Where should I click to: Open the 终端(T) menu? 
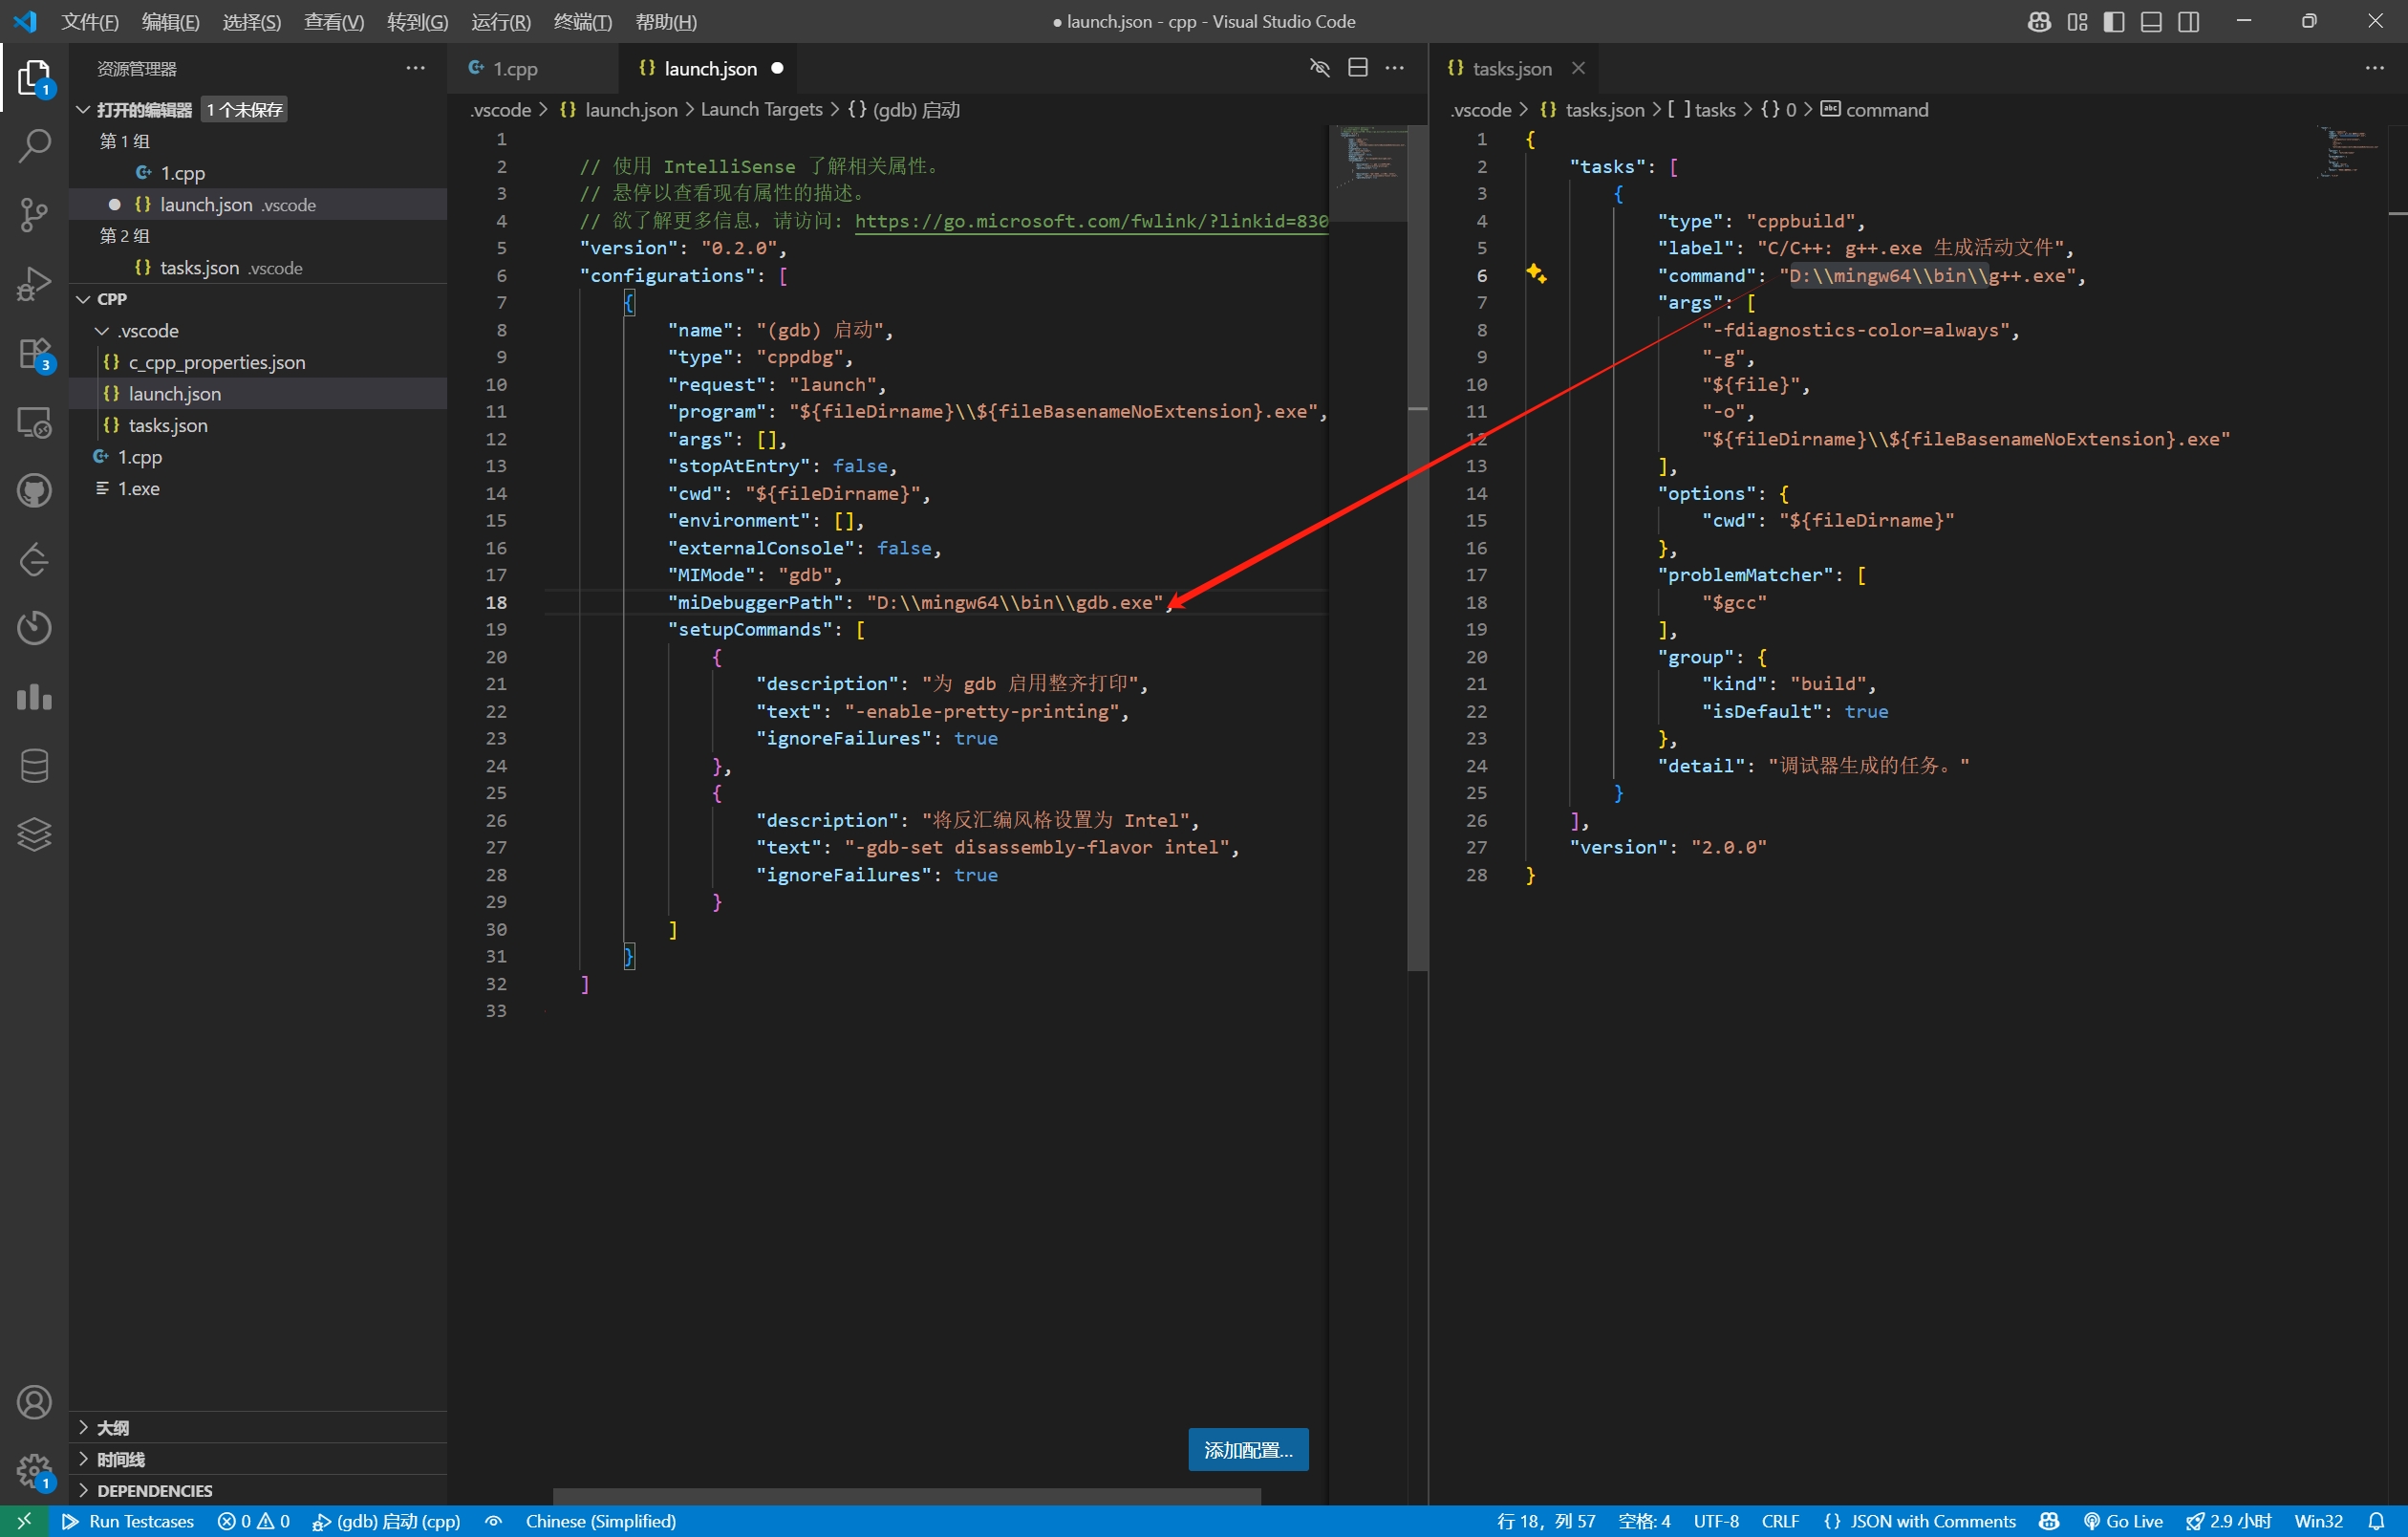582,21
